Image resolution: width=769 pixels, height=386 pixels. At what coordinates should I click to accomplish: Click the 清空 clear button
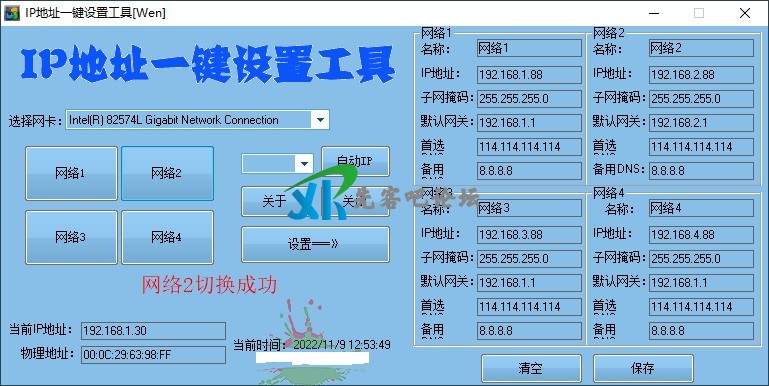(x=531, y=368)
